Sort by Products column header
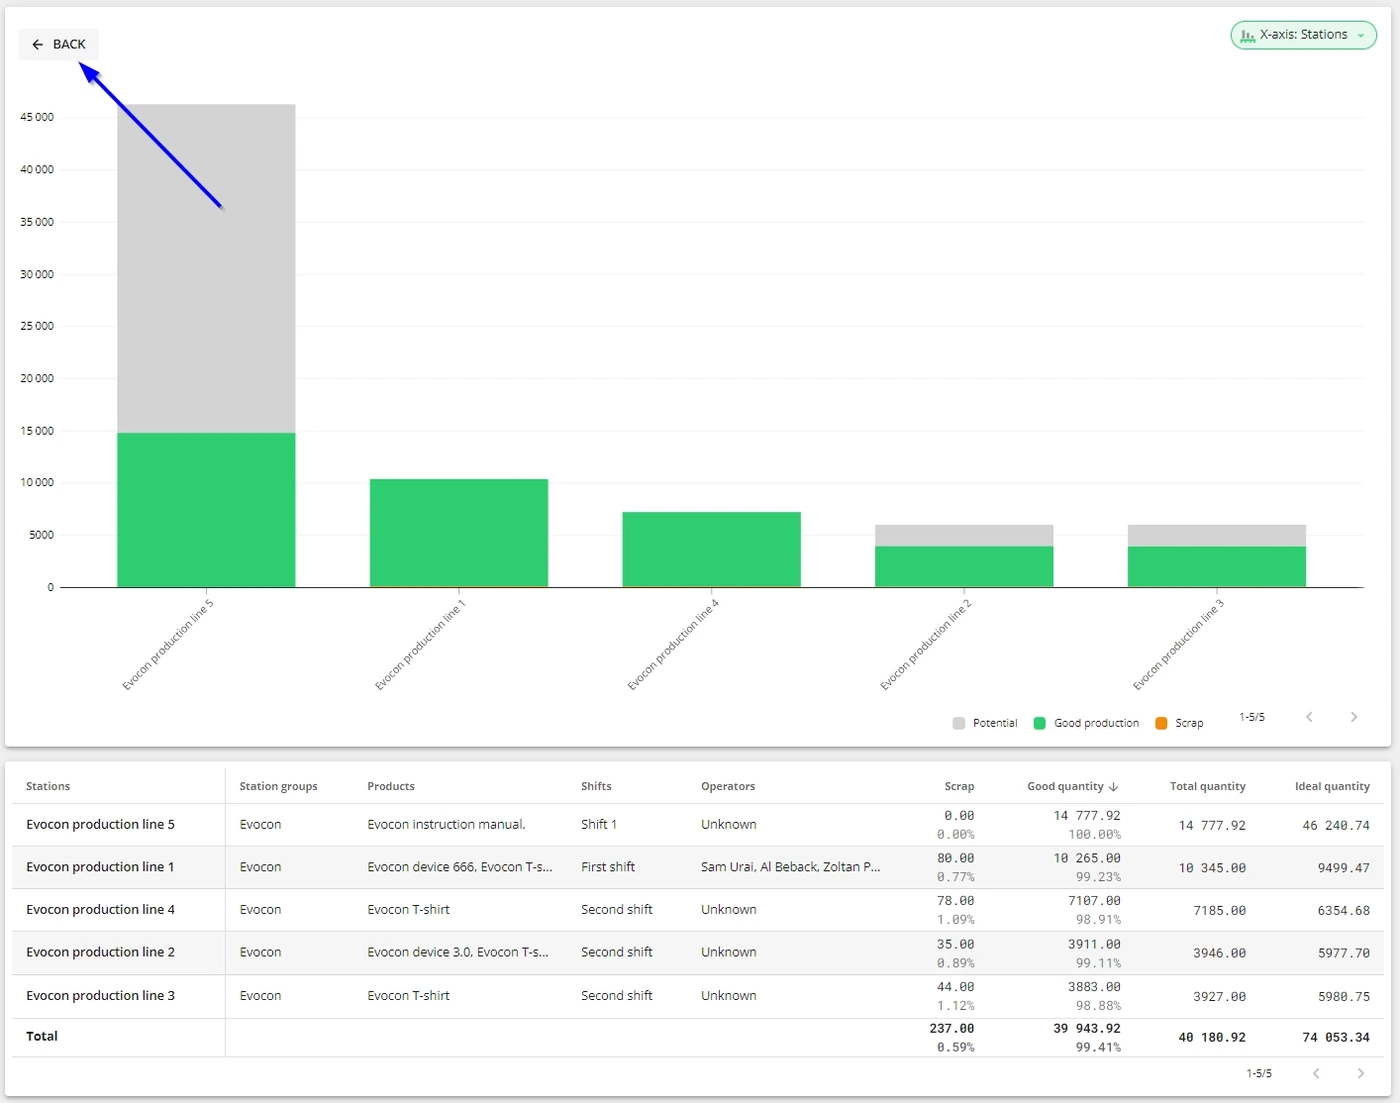This screenshot has height=1103, width=1400. (391, 786)
